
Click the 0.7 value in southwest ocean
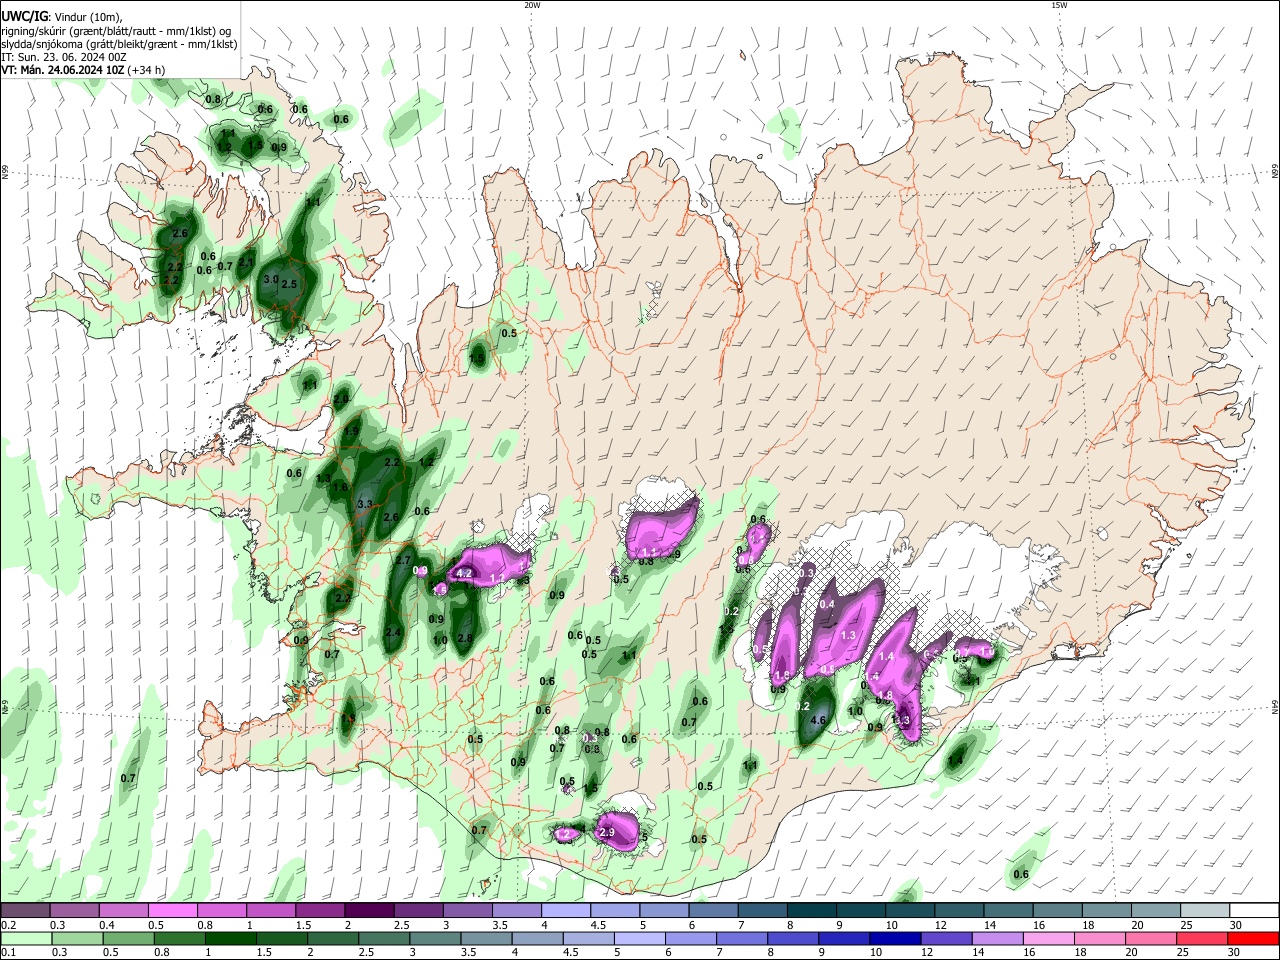click(x=128, y=778)
